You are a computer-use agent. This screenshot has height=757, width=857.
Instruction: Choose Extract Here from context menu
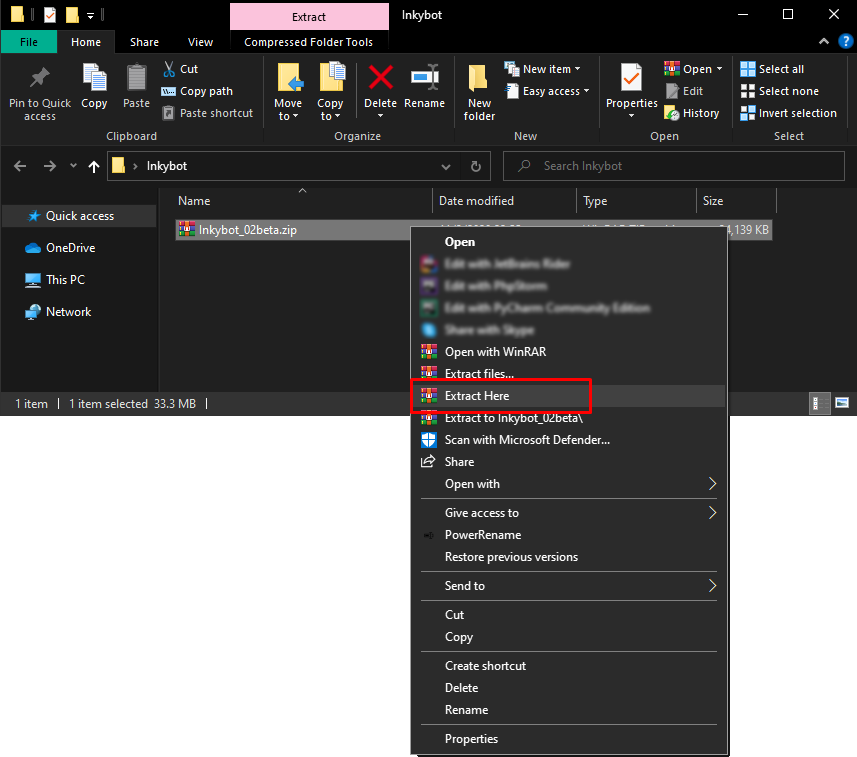480,395
